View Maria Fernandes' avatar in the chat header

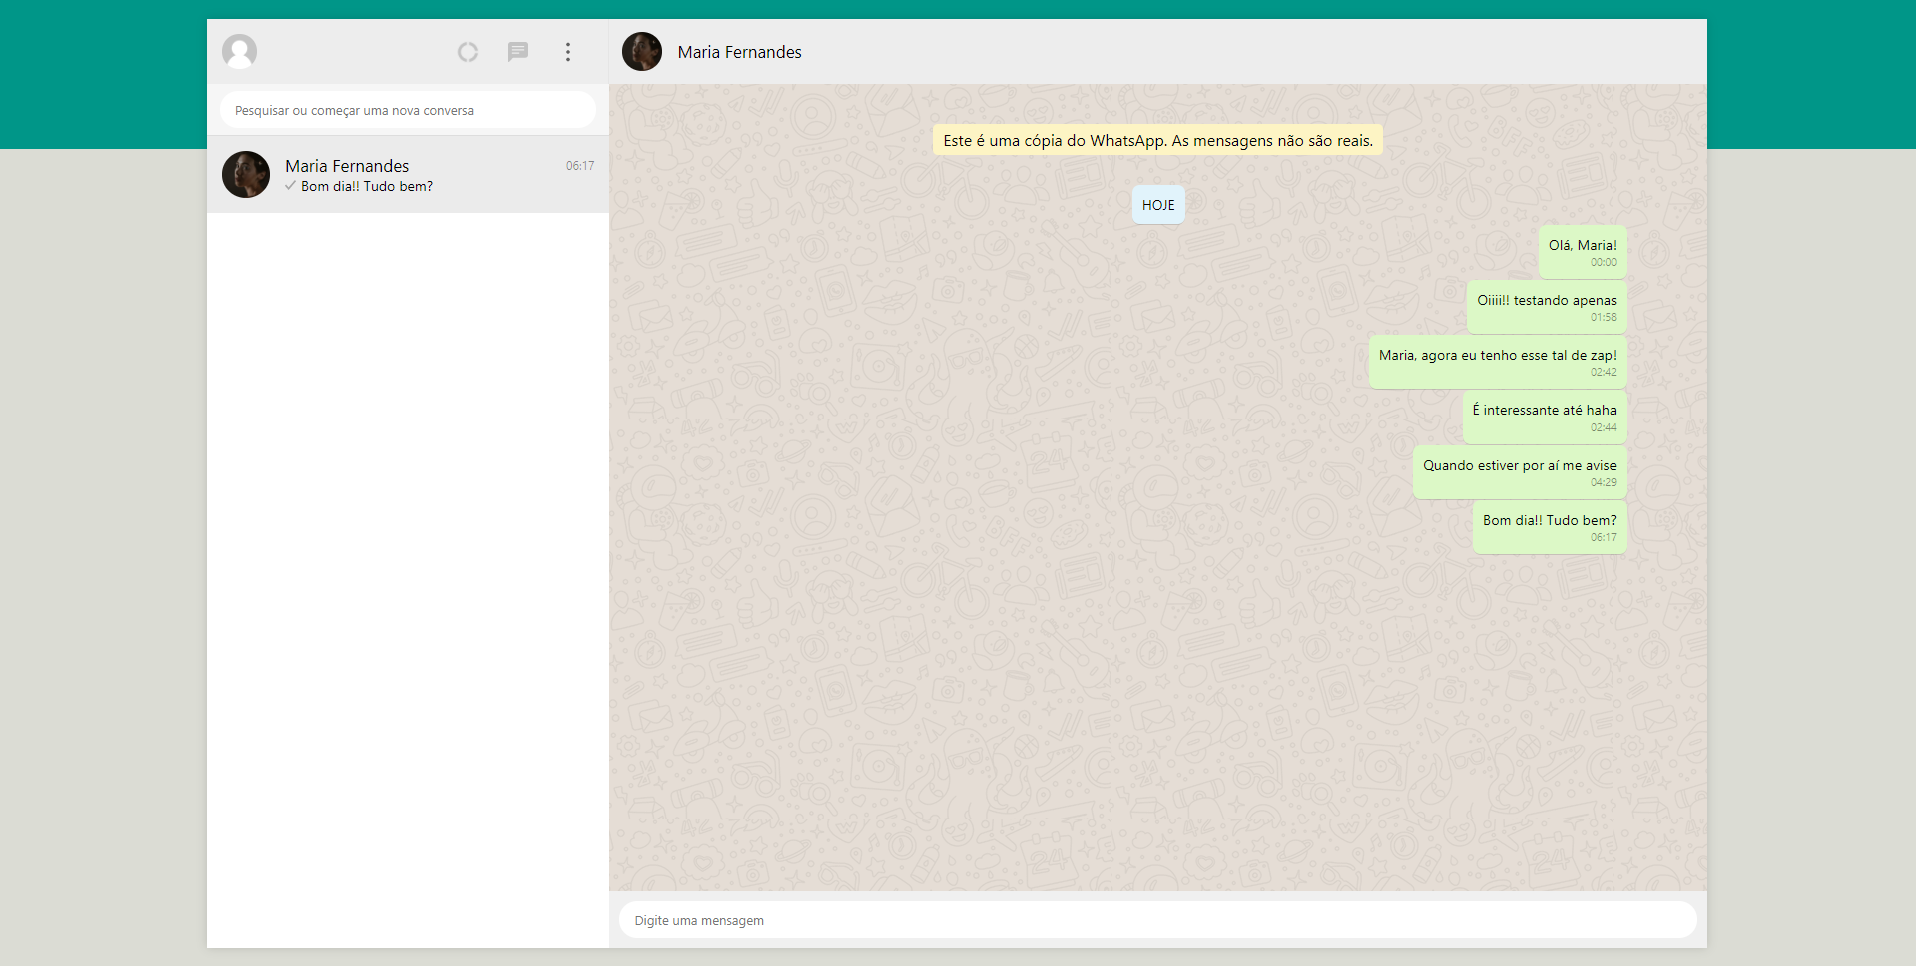tap(641, 51)
